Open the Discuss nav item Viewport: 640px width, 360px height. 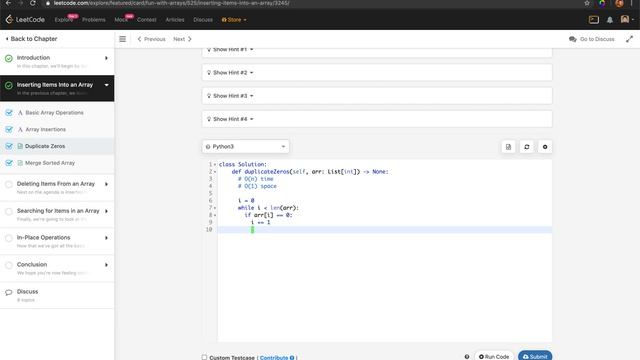(203, 20)
